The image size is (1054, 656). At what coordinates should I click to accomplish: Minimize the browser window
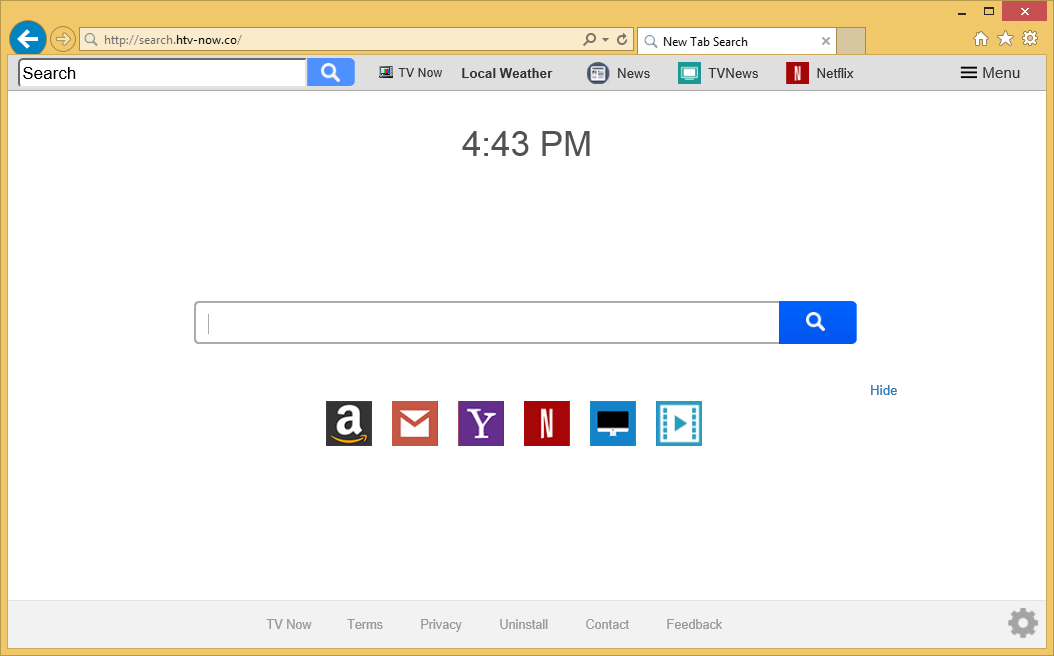point(962,11)
